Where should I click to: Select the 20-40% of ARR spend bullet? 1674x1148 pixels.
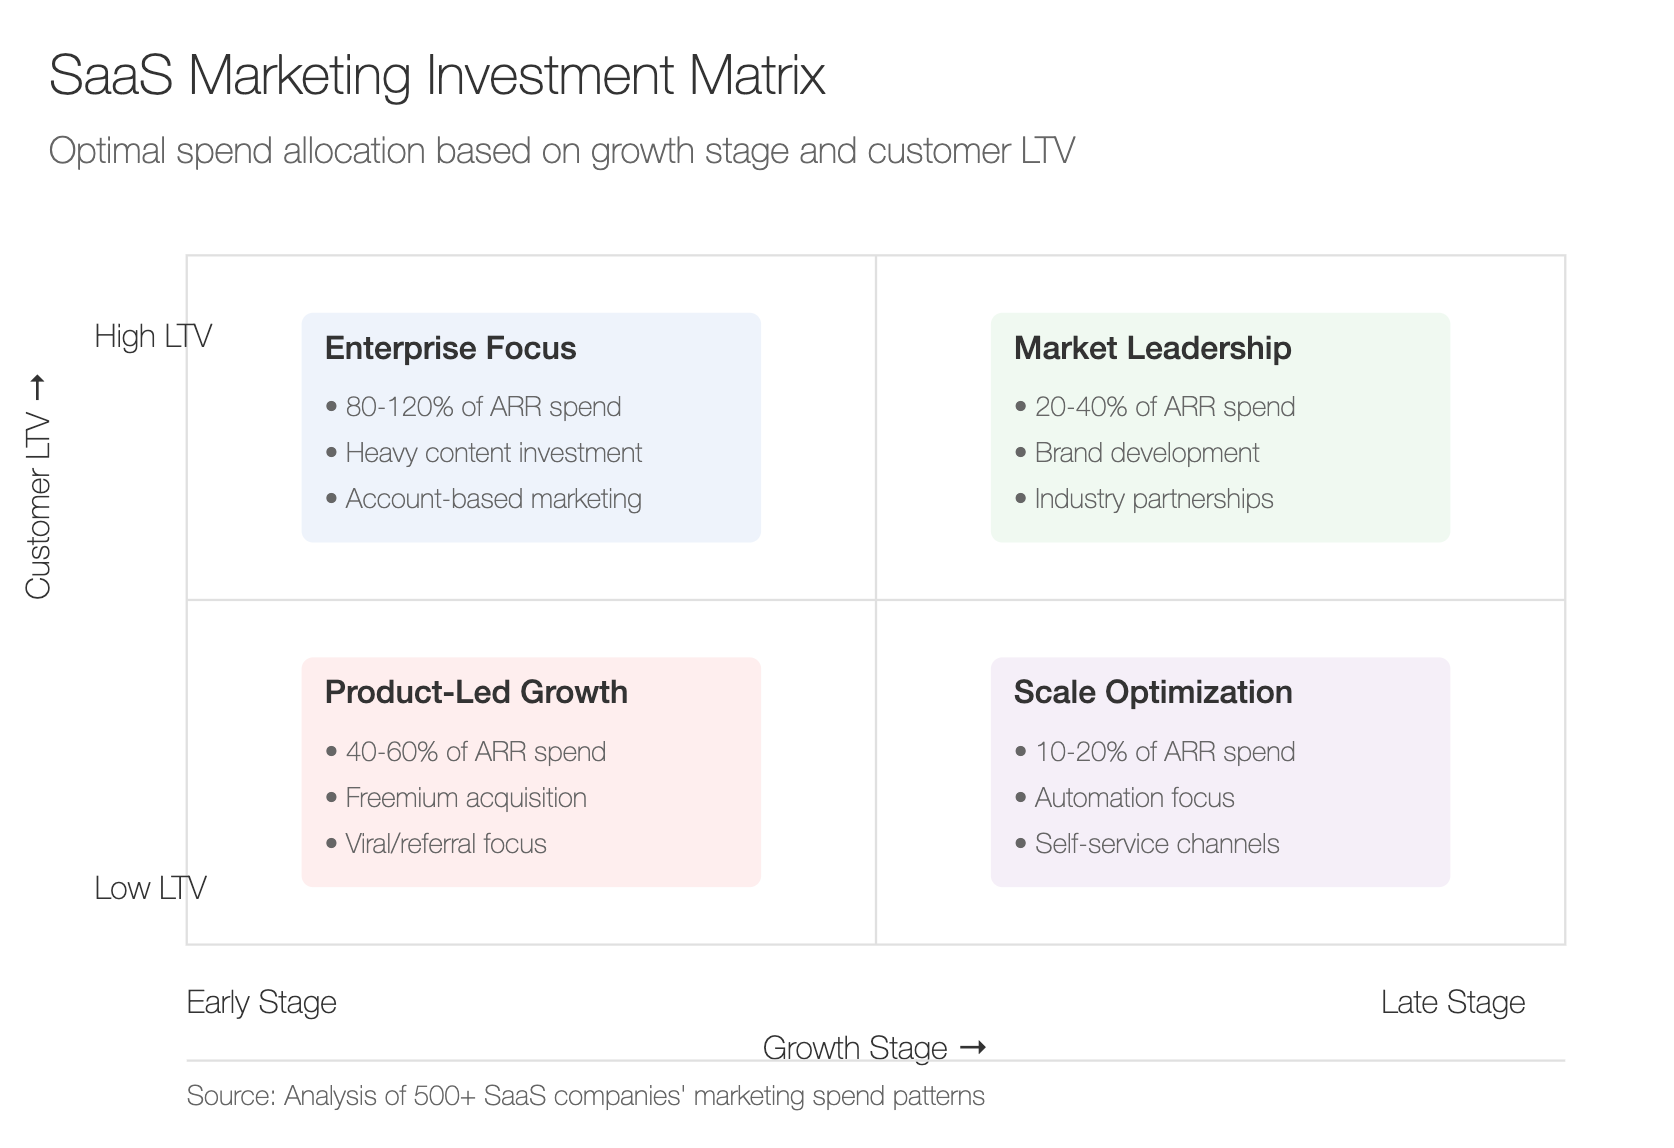[1155, 407]
